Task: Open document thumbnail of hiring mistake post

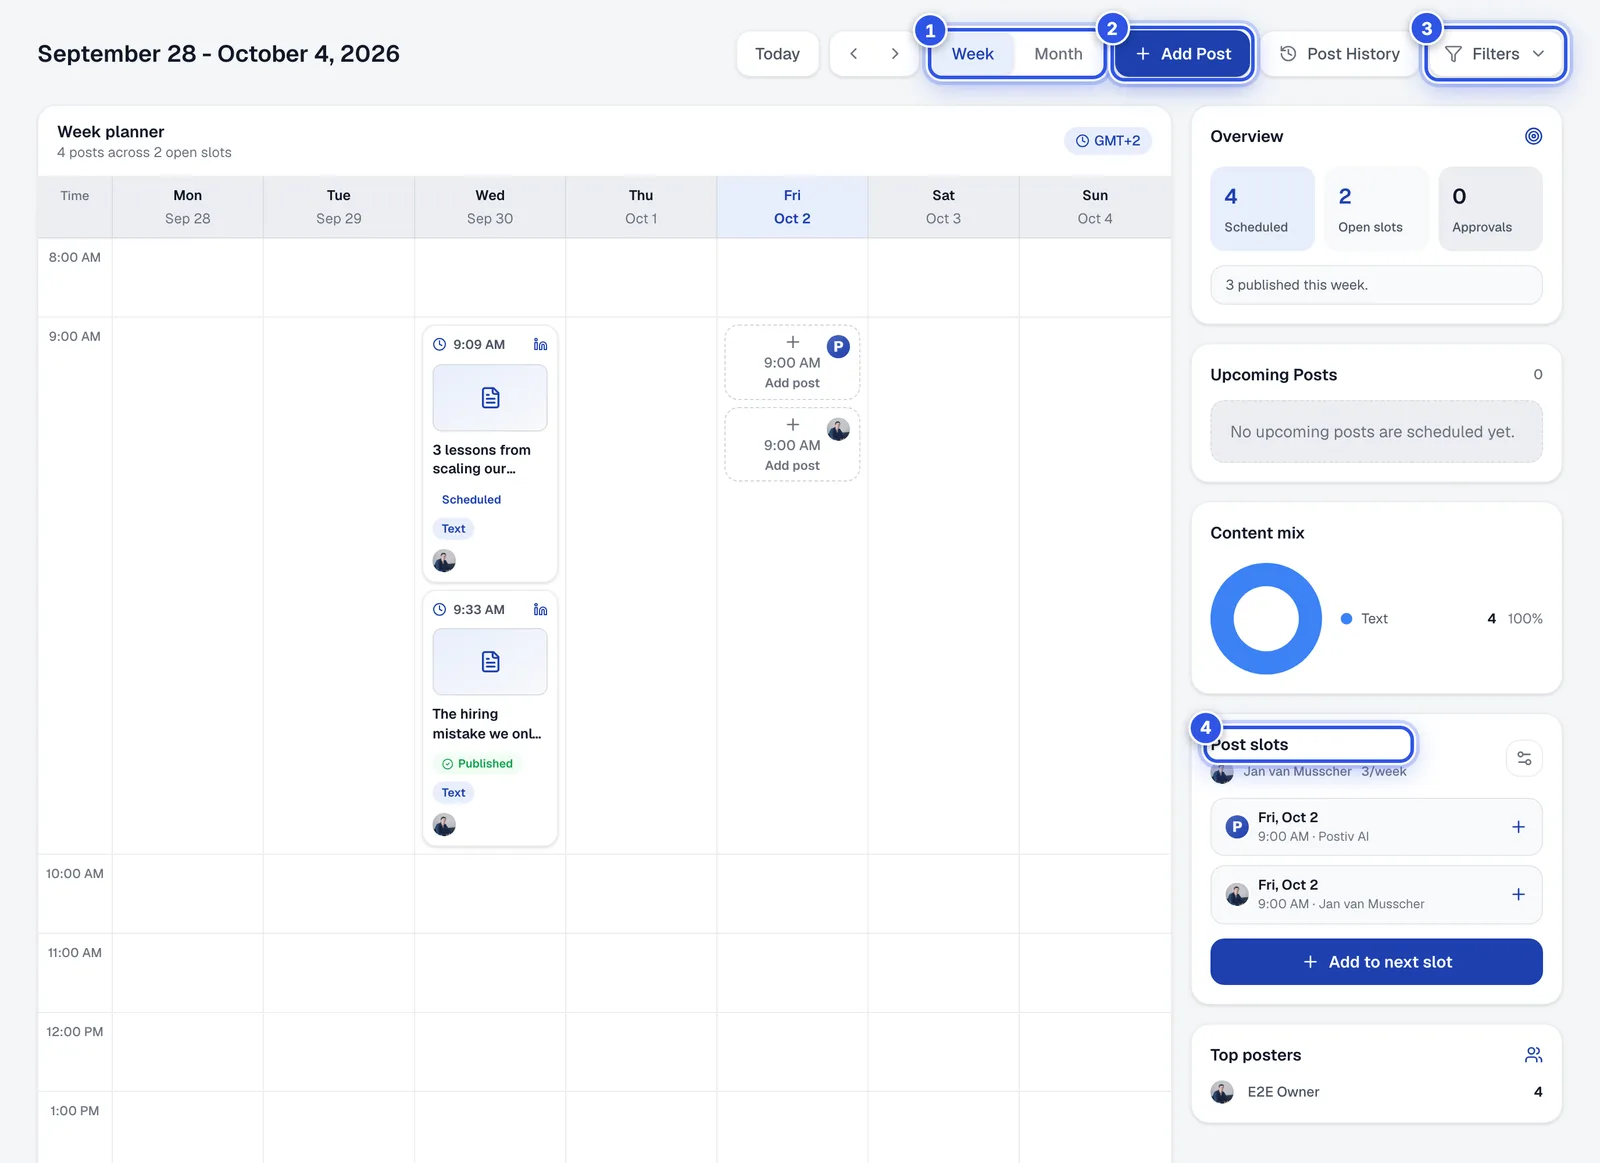Action: pos(490,662)
